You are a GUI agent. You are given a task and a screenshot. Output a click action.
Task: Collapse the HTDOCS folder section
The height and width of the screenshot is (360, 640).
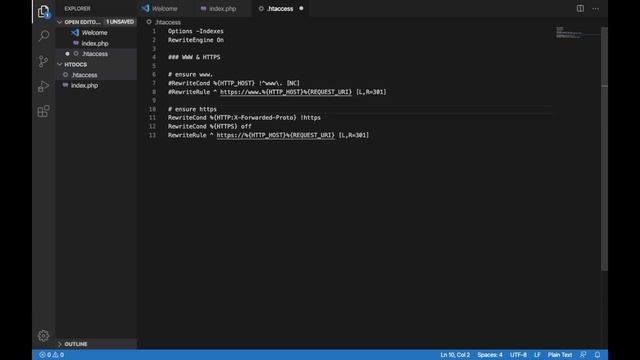(x=76, y=64)
